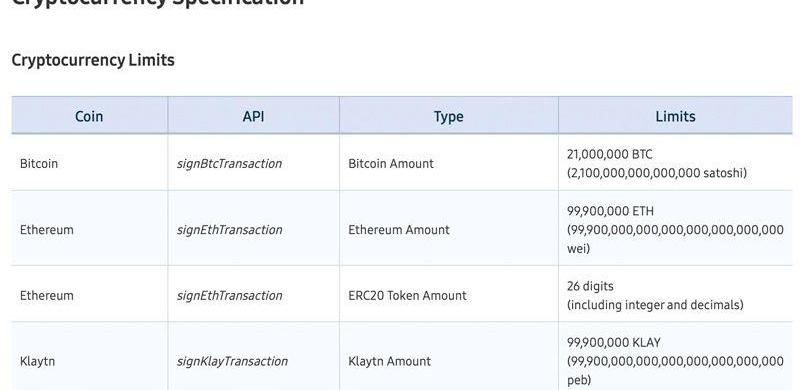Click the 21,000,000 BTC limit text
This screenshot has height=390, width=800.
pyautogui.click(x=610, y=154)
